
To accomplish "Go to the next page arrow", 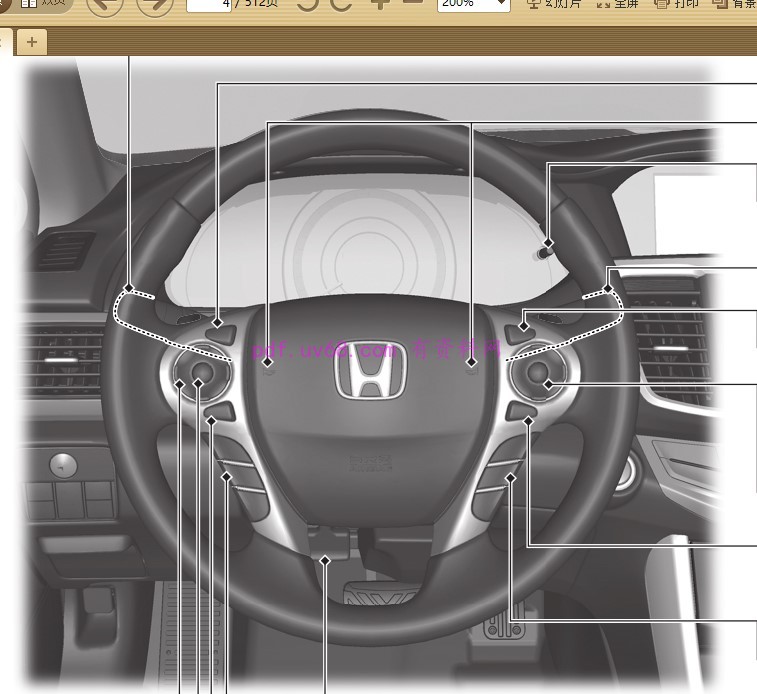I will pos(154,5).
